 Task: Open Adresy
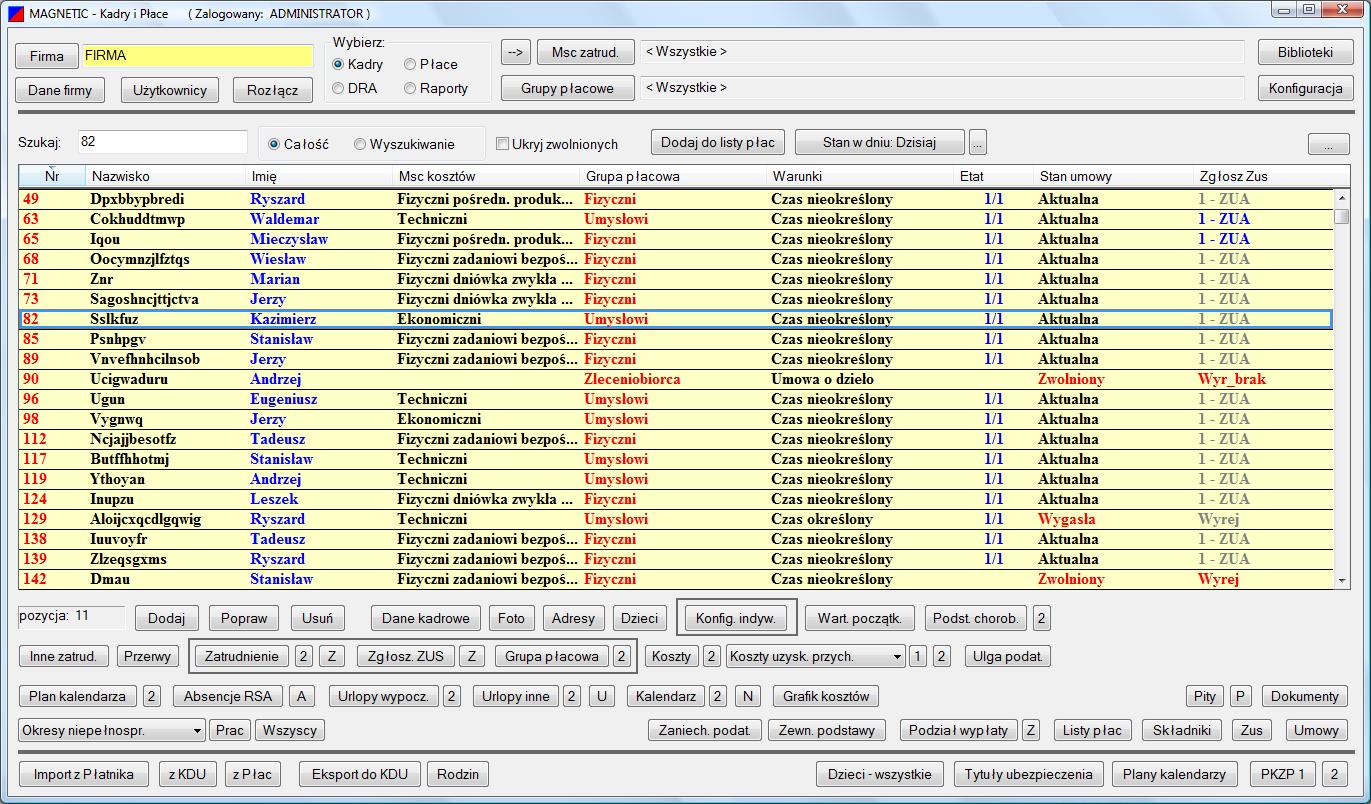click(574, 618)
